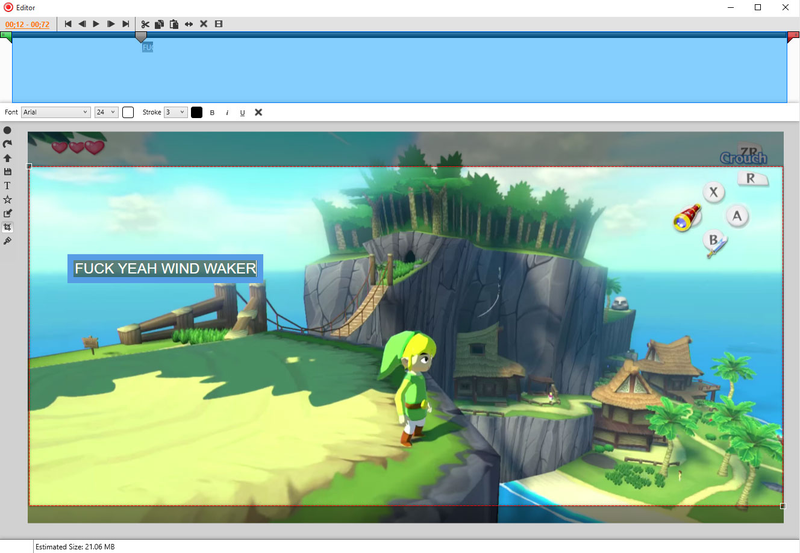Toggle underline text formatting
Viewport: 800px width, 553px height.
click(242, 113)
